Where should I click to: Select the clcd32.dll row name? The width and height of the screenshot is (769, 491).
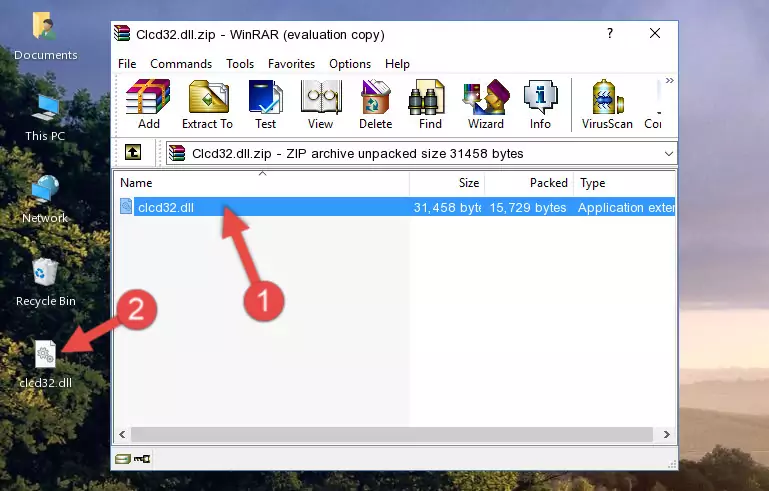point(166,207)
